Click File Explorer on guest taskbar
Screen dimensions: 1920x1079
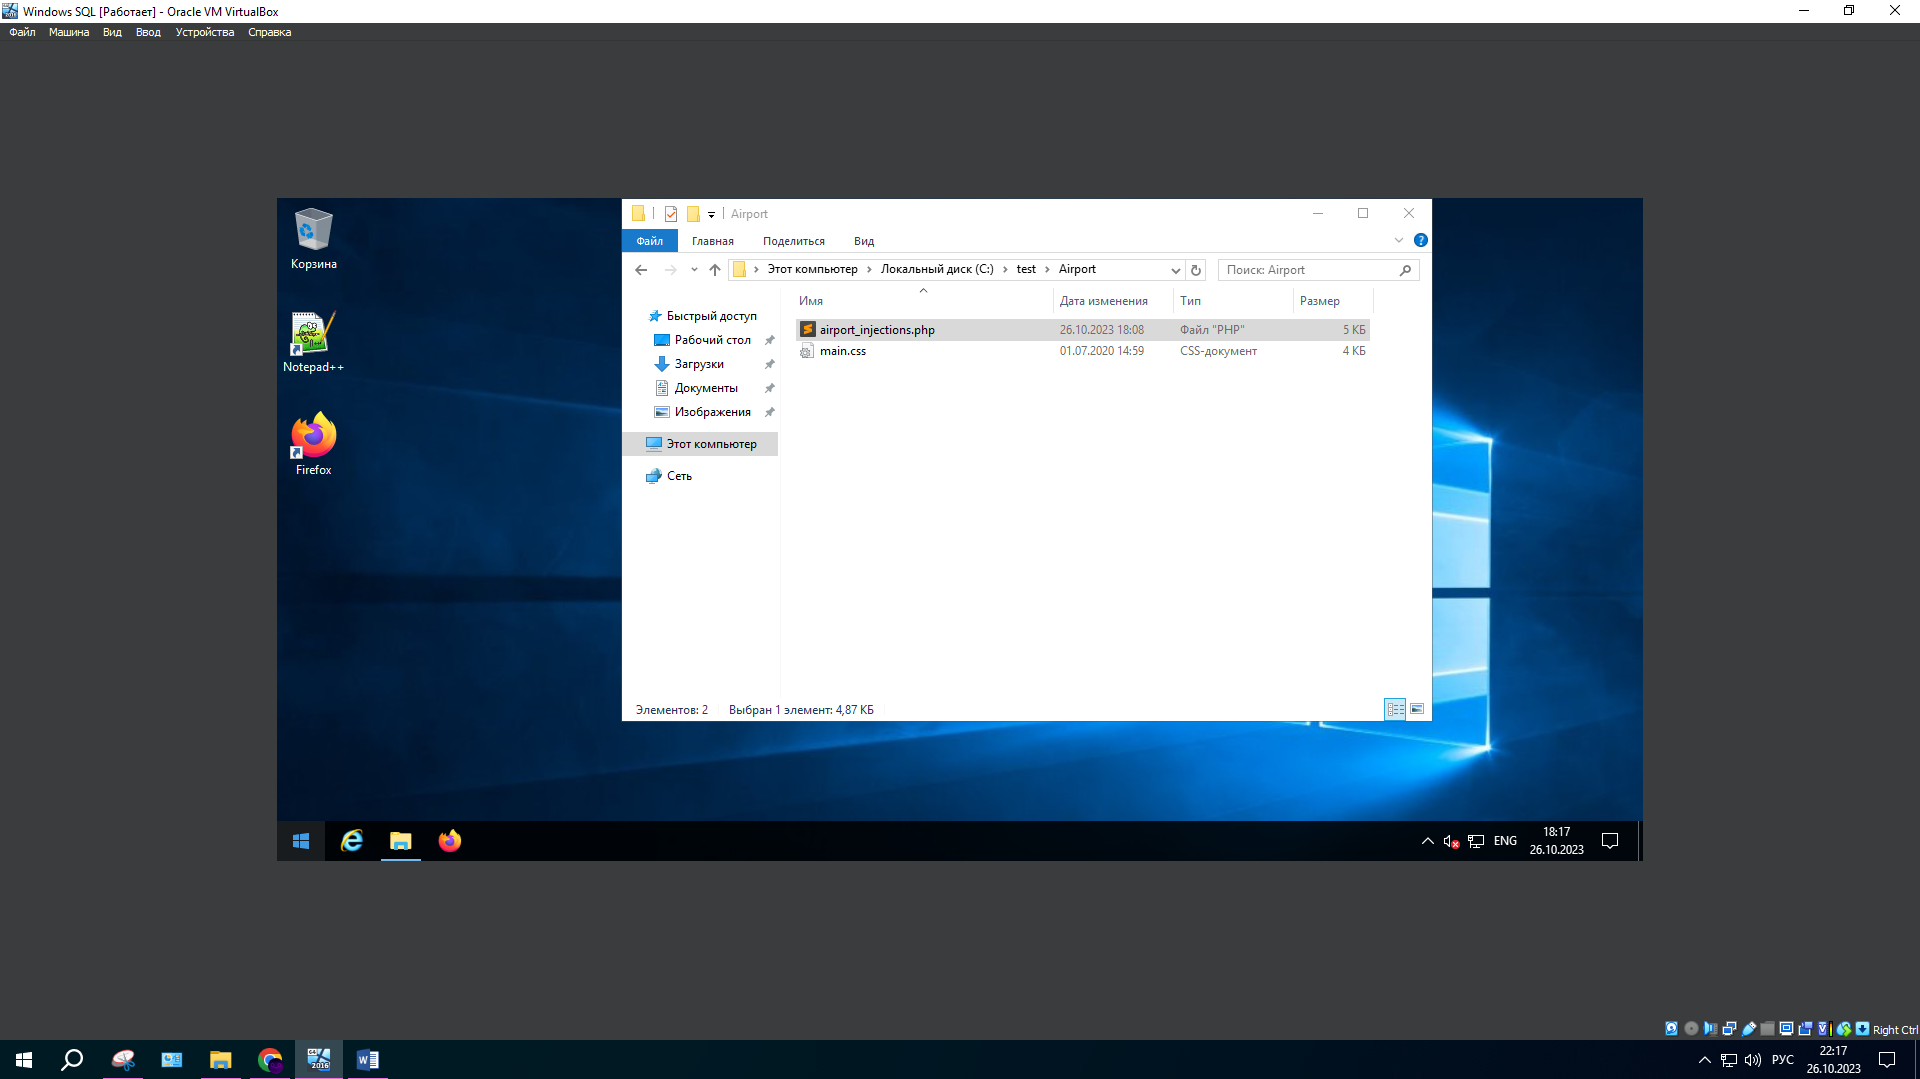coord(401,841)
